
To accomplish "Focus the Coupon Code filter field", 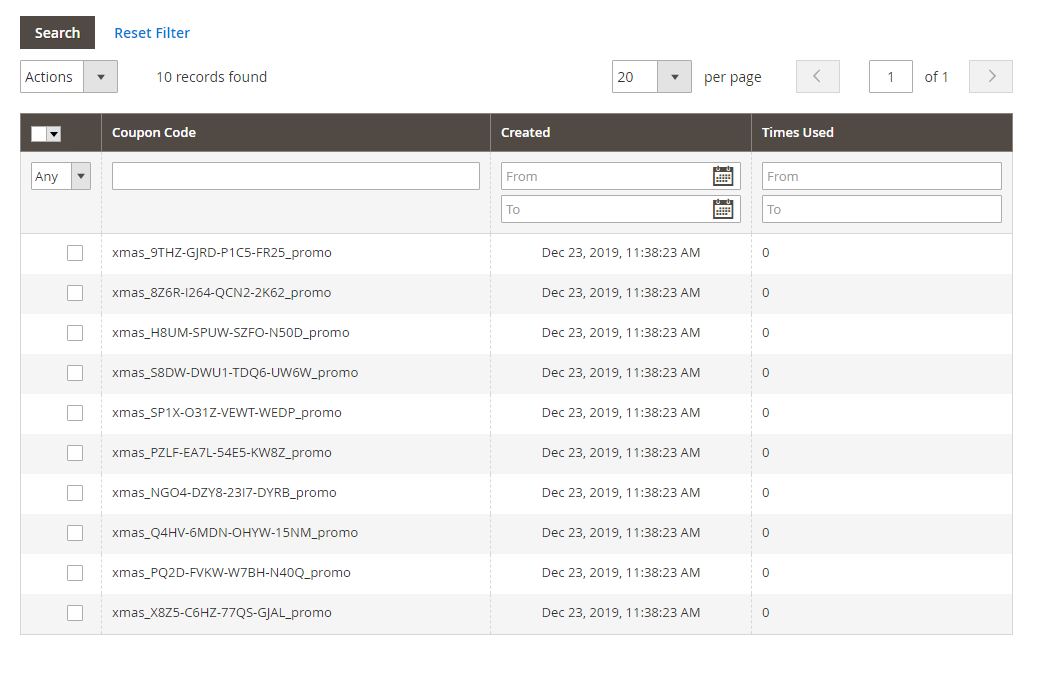I will pyautogui.click(x=296, y=176).
